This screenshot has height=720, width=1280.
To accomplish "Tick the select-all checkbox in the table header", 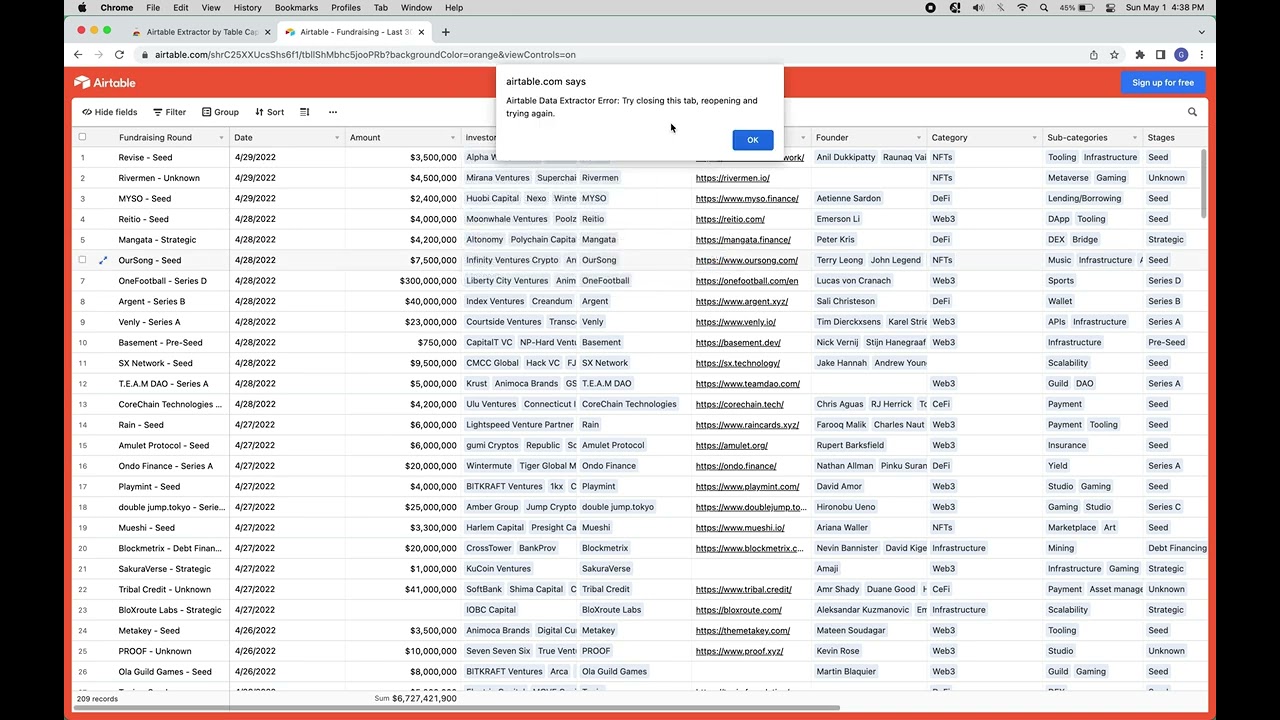I will click(82, 137).
